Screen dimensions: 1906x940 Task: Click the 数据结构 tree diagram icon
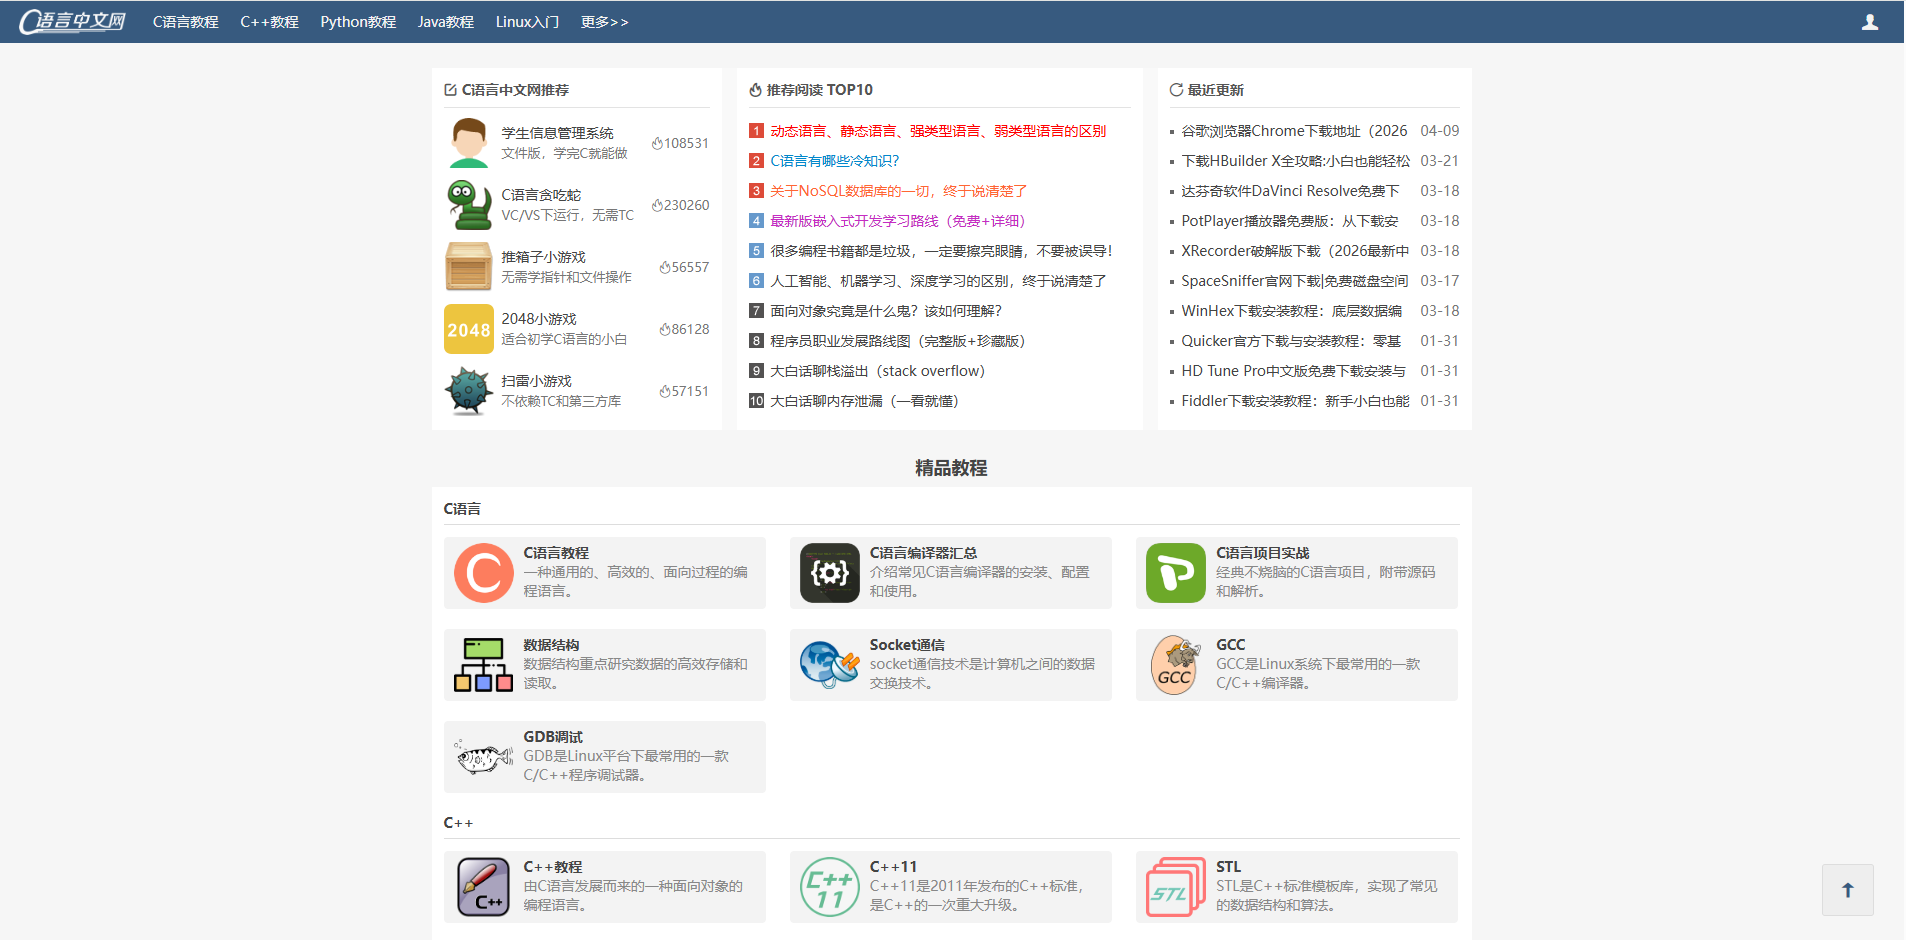tap(484, 665)
